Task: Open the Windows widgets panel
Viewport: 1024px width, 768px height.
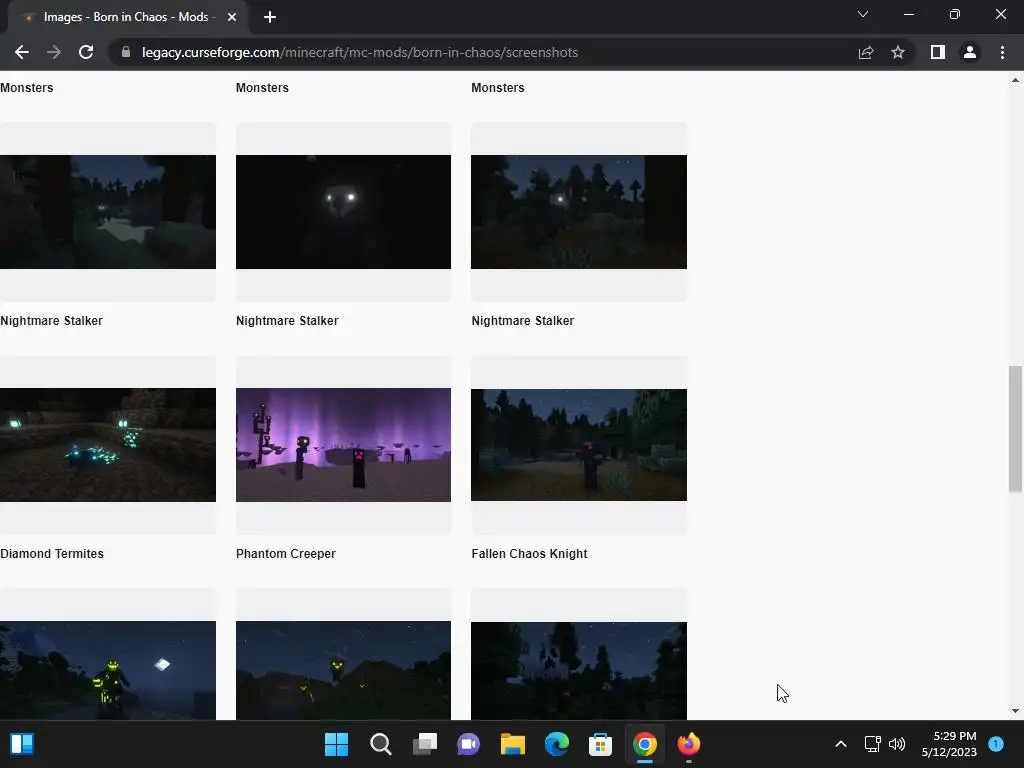Action: [x=22, y=744]
